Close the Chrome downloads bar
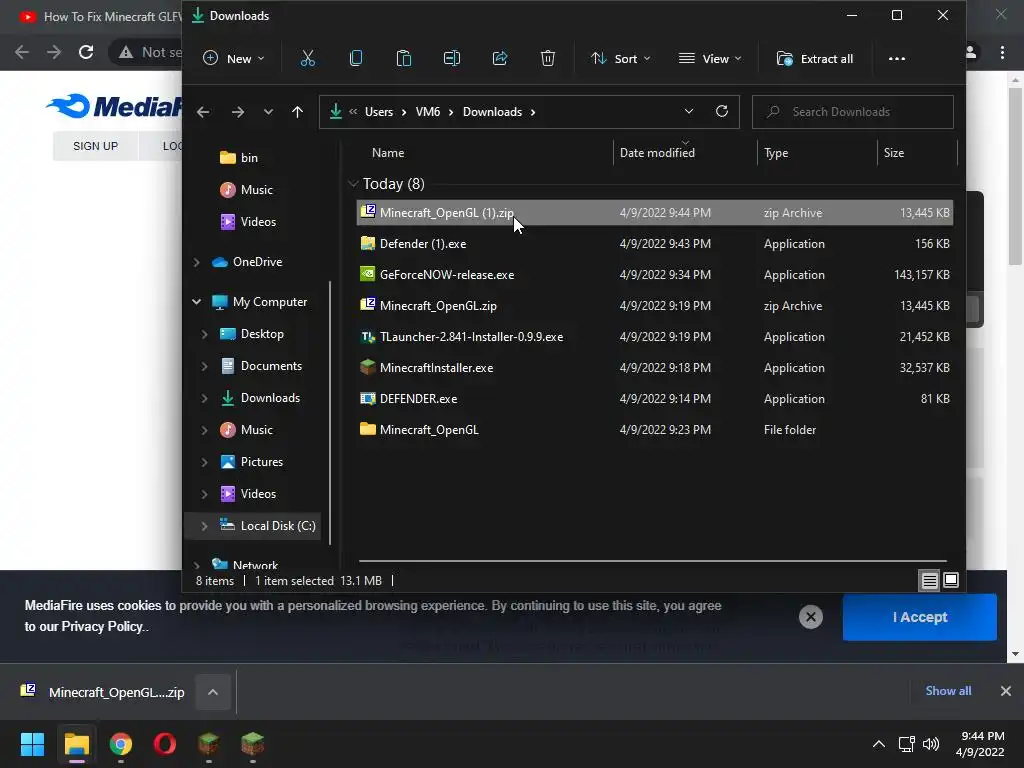This screenshot has width=1024, height=768. click(1006, 691)
